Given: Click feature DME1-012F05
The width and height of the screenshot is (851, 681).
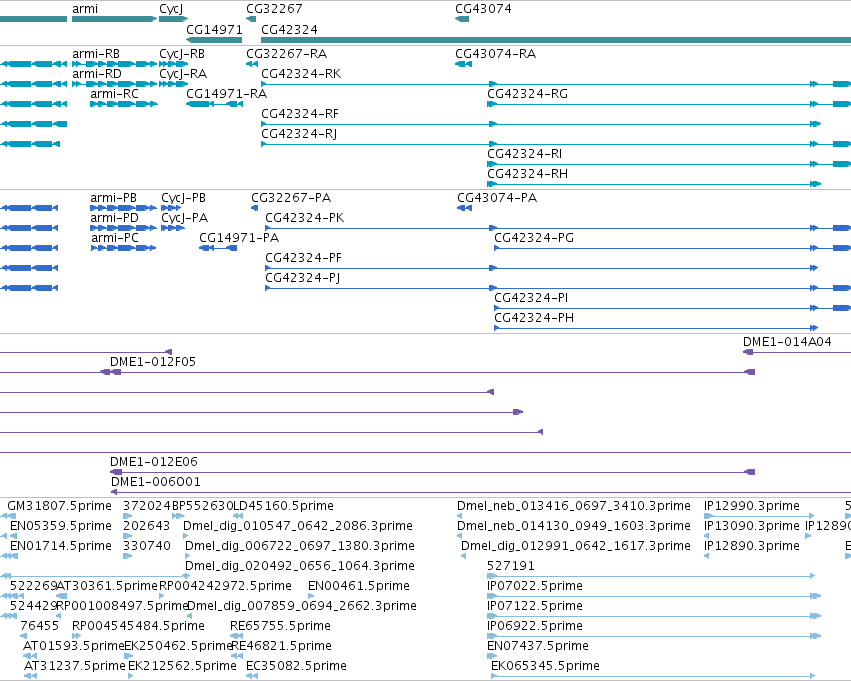Looking at the screenshot, I should pyautogui.click(x=153, y=362).
